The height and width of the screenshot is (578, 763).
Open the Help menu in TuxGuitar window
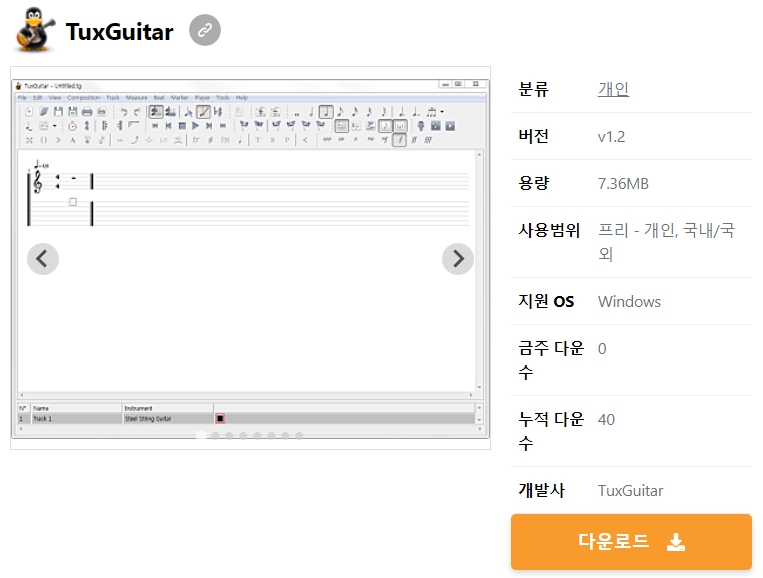[242, 98]
